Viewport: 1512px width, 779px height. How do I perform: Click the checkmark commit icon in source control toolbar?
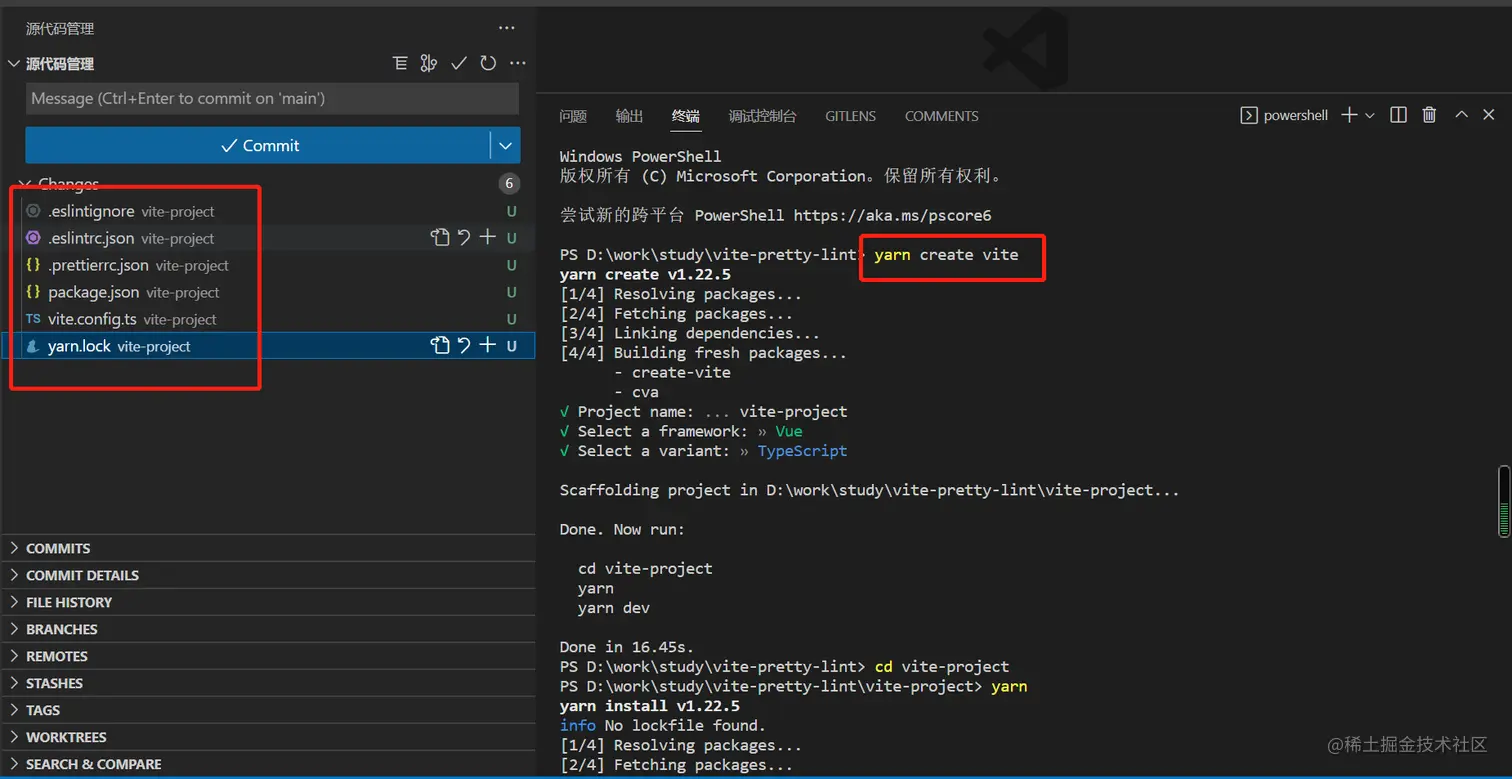(x=459, y=64)
